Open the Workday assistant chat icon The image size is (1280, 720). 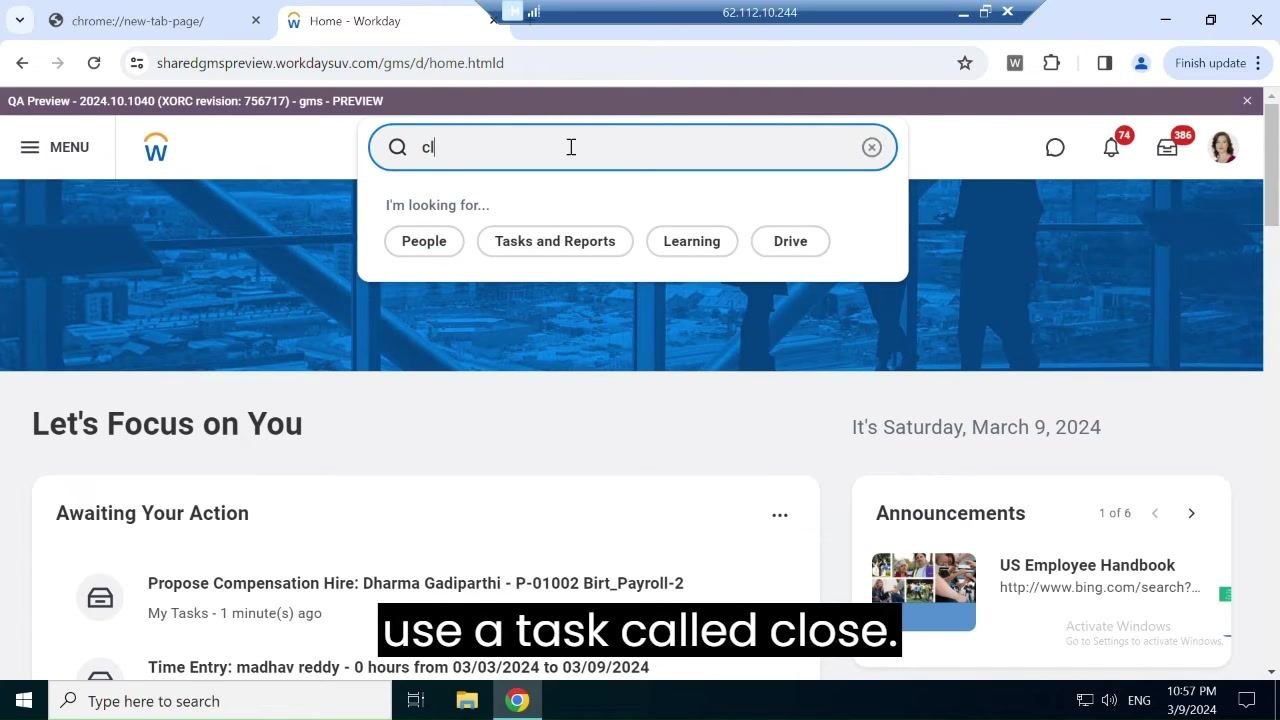point(1055,147)
